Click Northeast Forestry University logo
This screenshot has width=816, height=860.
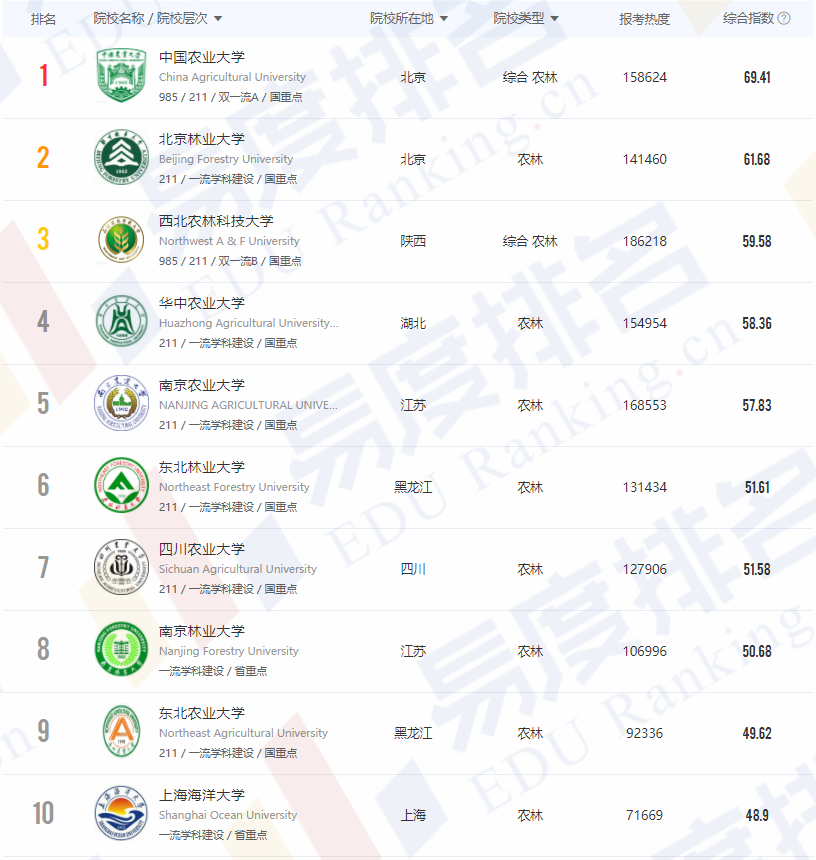coord(120,486)
